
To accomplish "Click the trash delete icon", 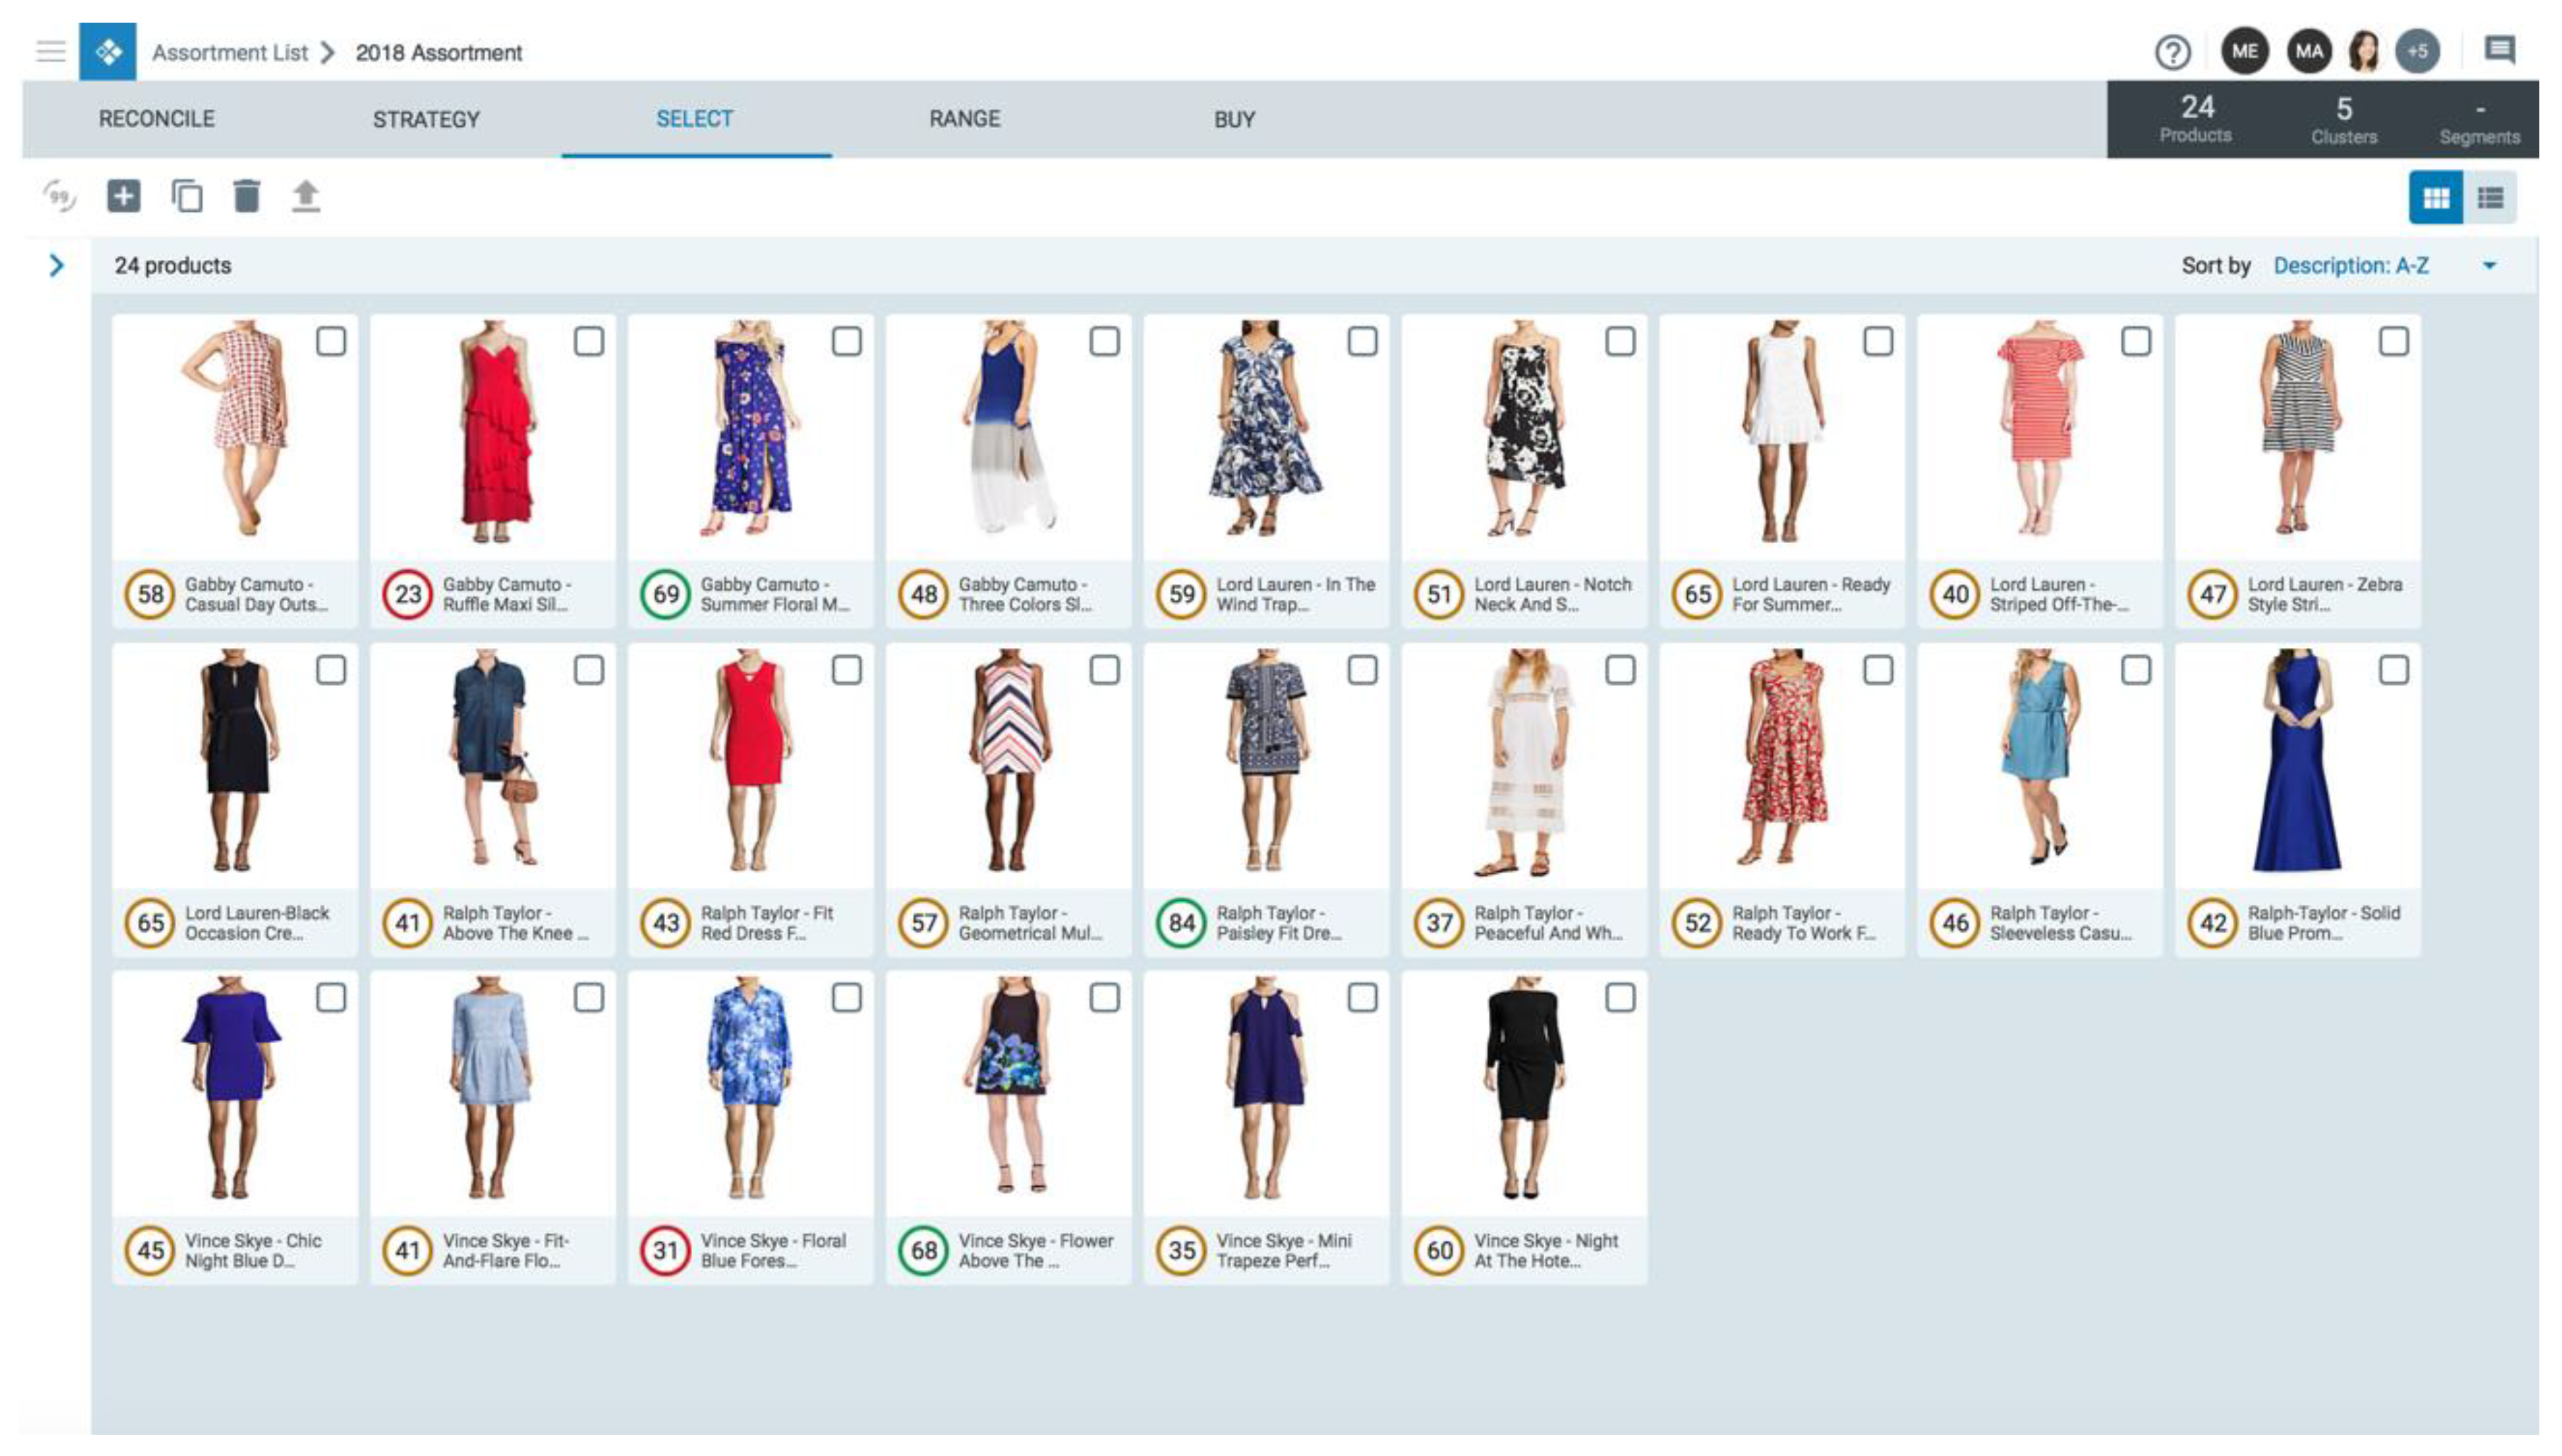I will (246, 196).
